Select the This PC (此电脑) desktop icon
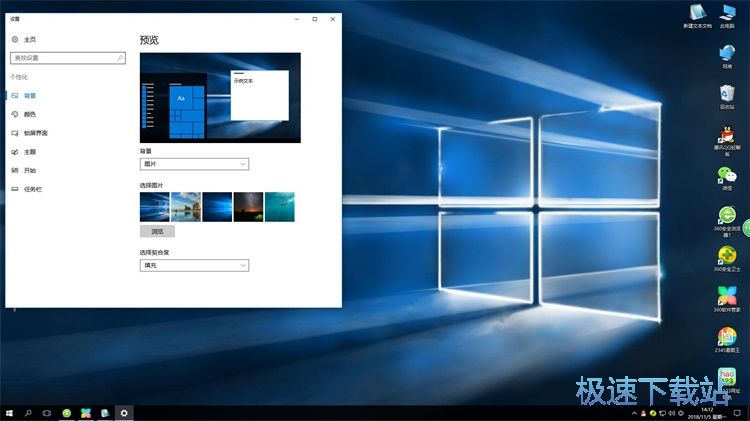 [727, 16]
